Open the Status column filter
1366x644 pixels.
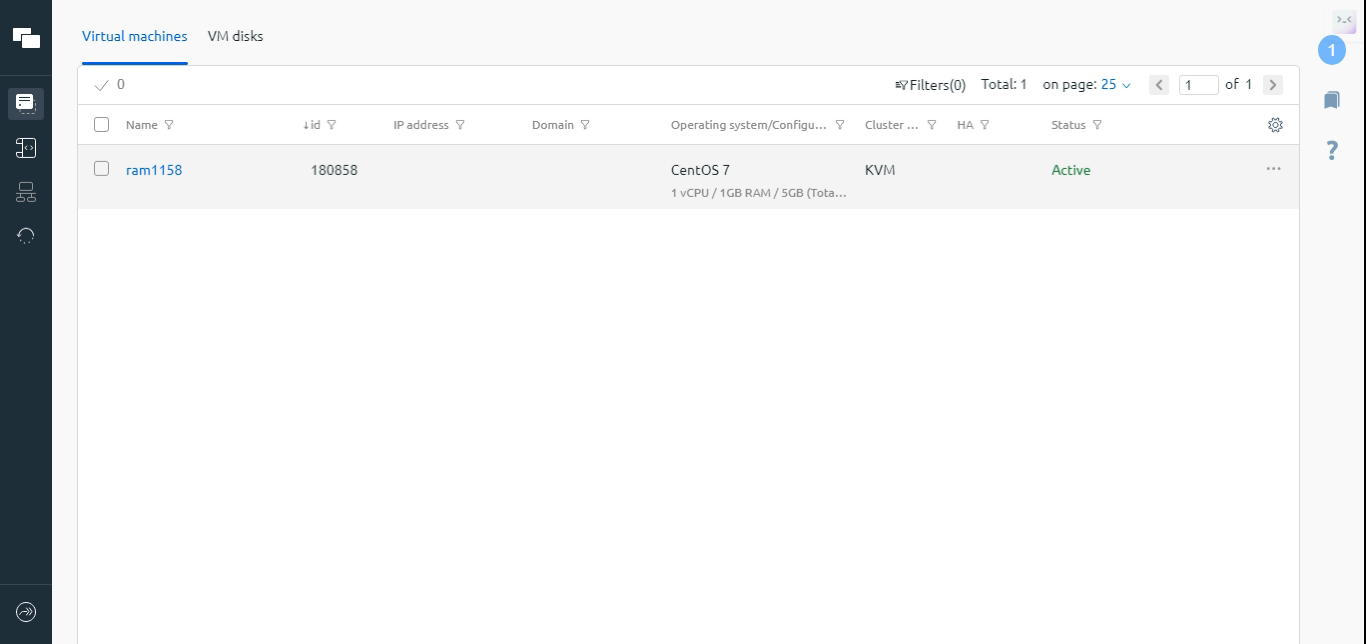[1097, 125]
